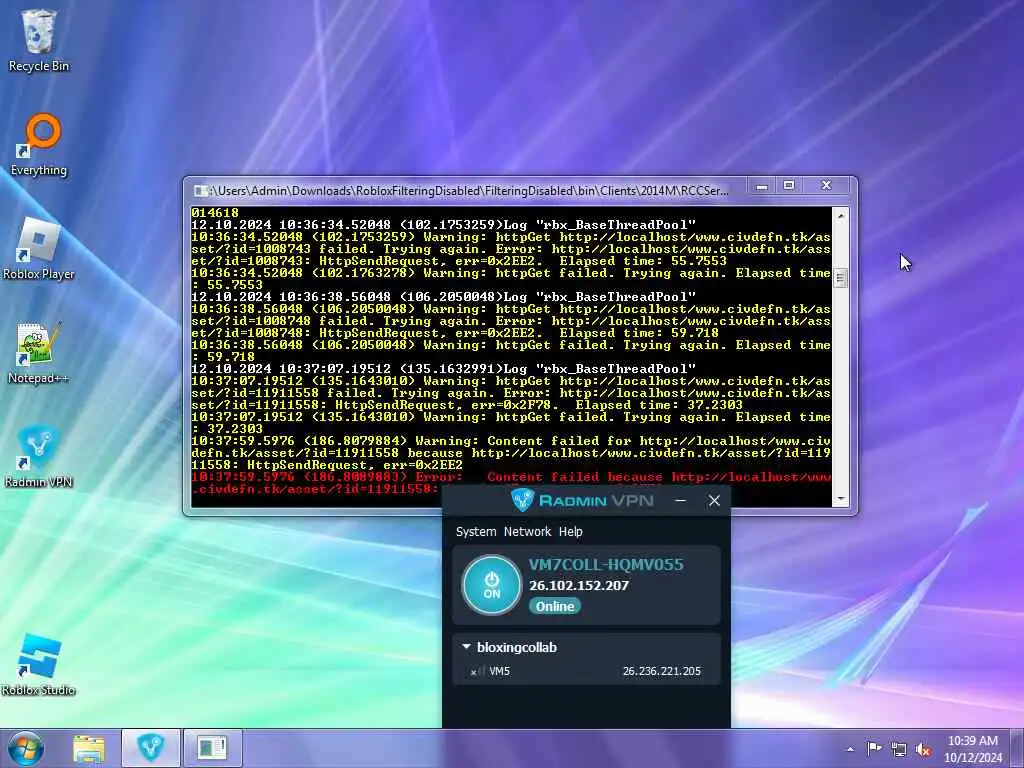The height and width of the screenshot is (768, 1024).
Task: Open the Recycle Bin desktop icon
Action: click(39, 40)
